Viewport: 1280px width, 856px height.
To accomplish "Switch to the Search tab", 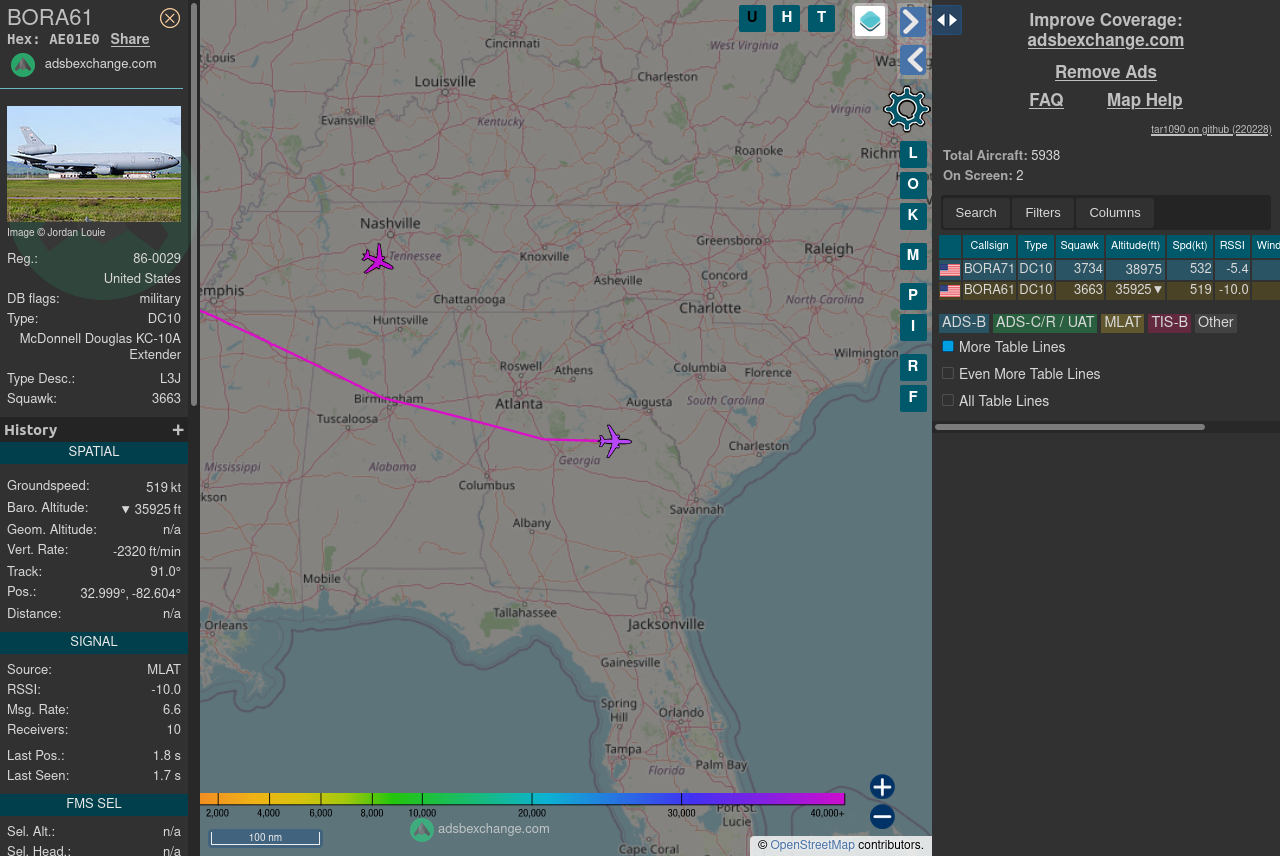I will pyautogui.click(x=976, y=213).
